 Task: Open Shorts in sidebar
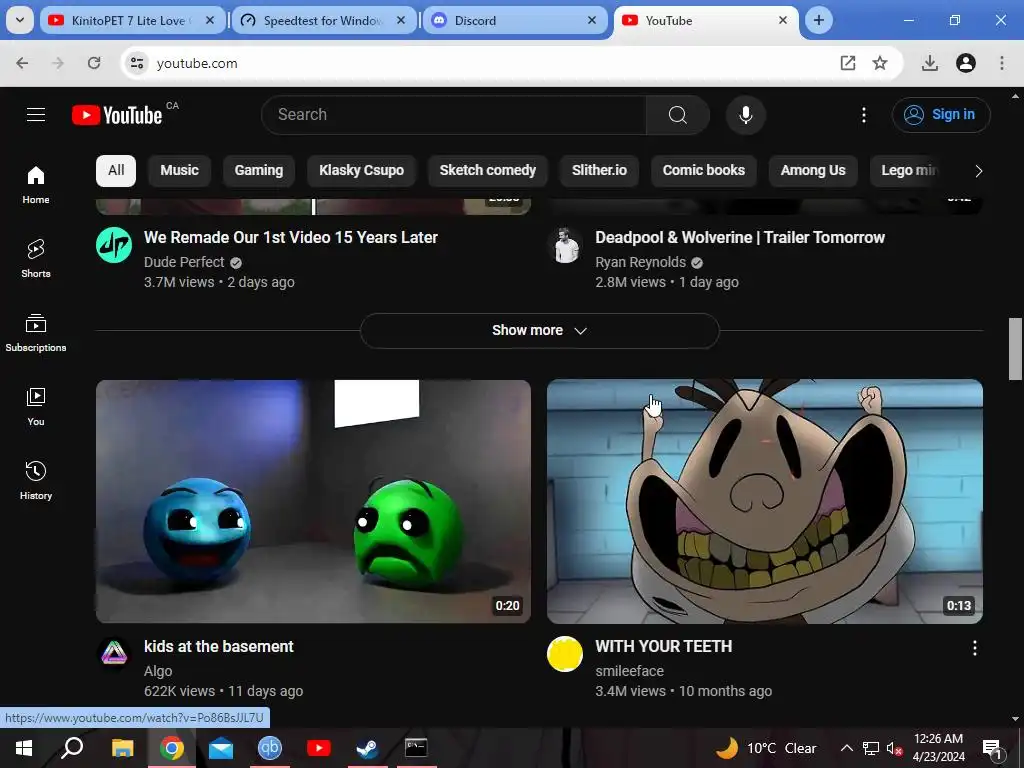[36, 259]
